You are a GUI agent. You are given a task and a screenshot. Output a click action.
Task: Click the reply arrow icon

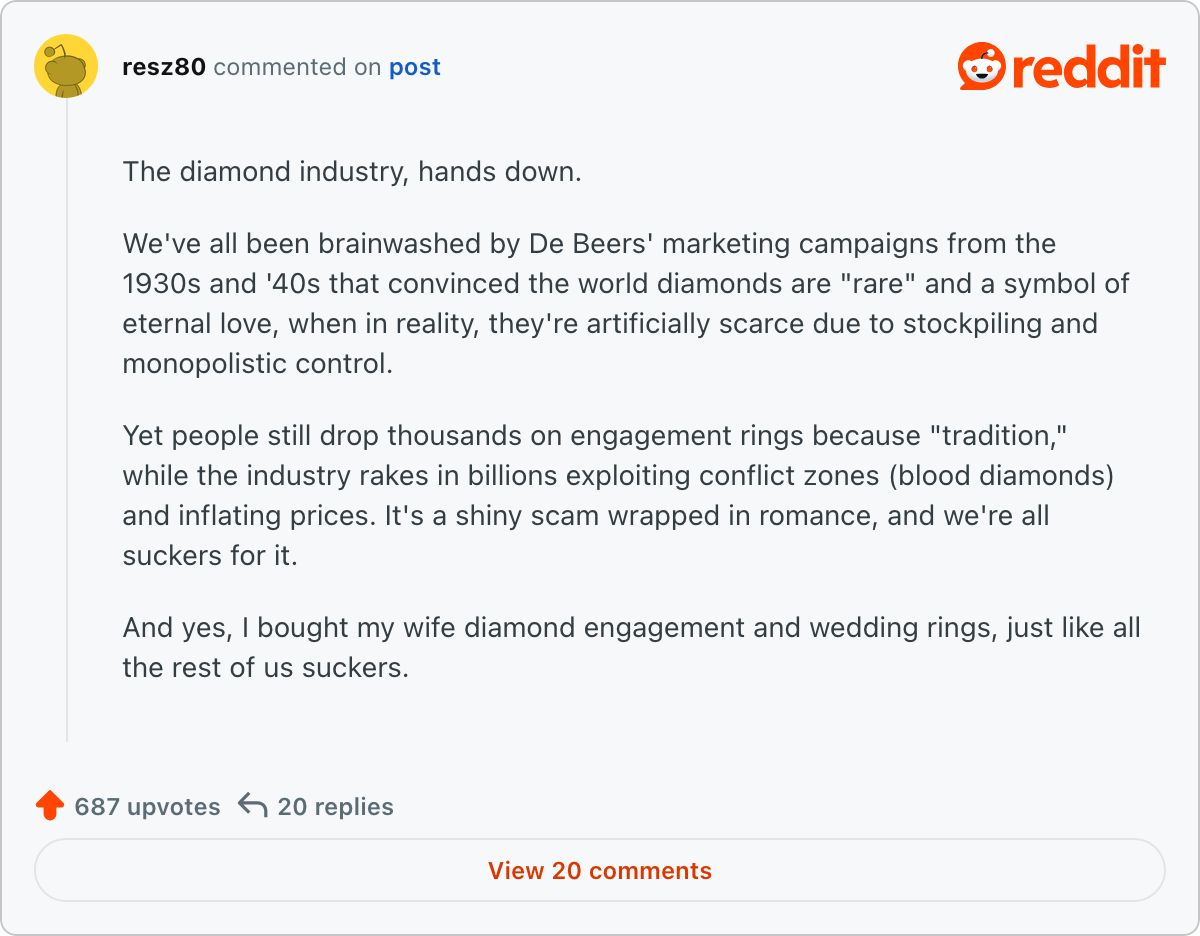253,806
